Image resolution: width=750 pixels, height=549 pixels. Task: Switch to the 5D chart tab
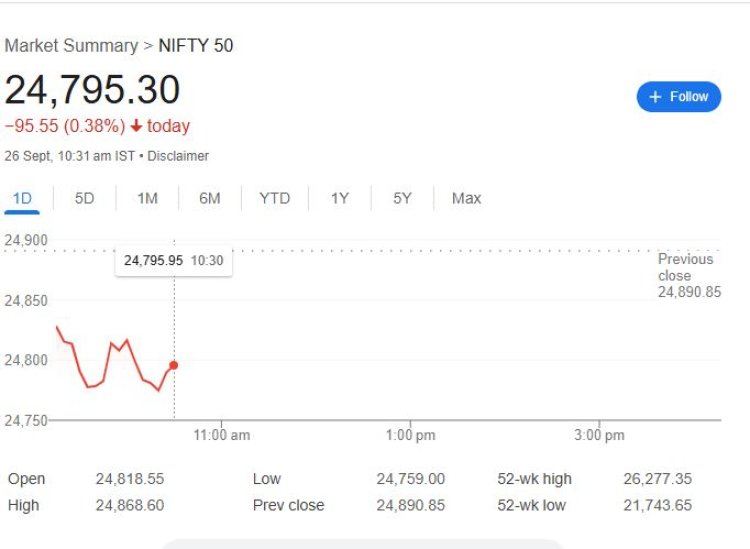[84, 198]
